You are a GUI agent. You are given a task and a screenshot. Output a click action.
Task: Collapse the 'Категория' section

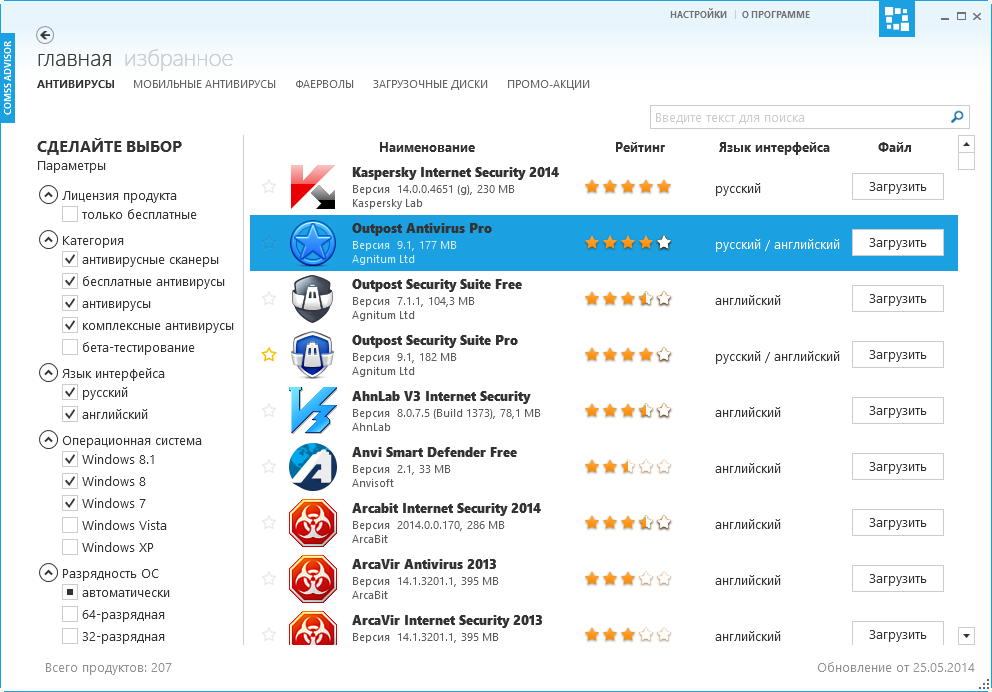(48, 240)
